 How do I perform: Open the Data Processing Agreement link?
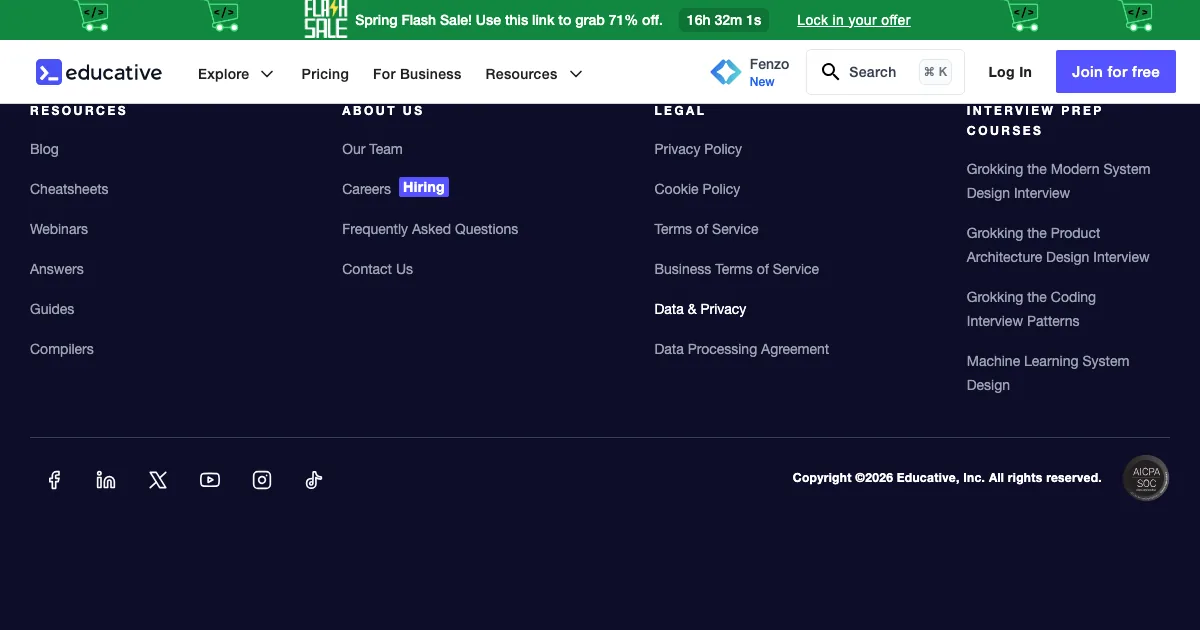click(741, 349)
